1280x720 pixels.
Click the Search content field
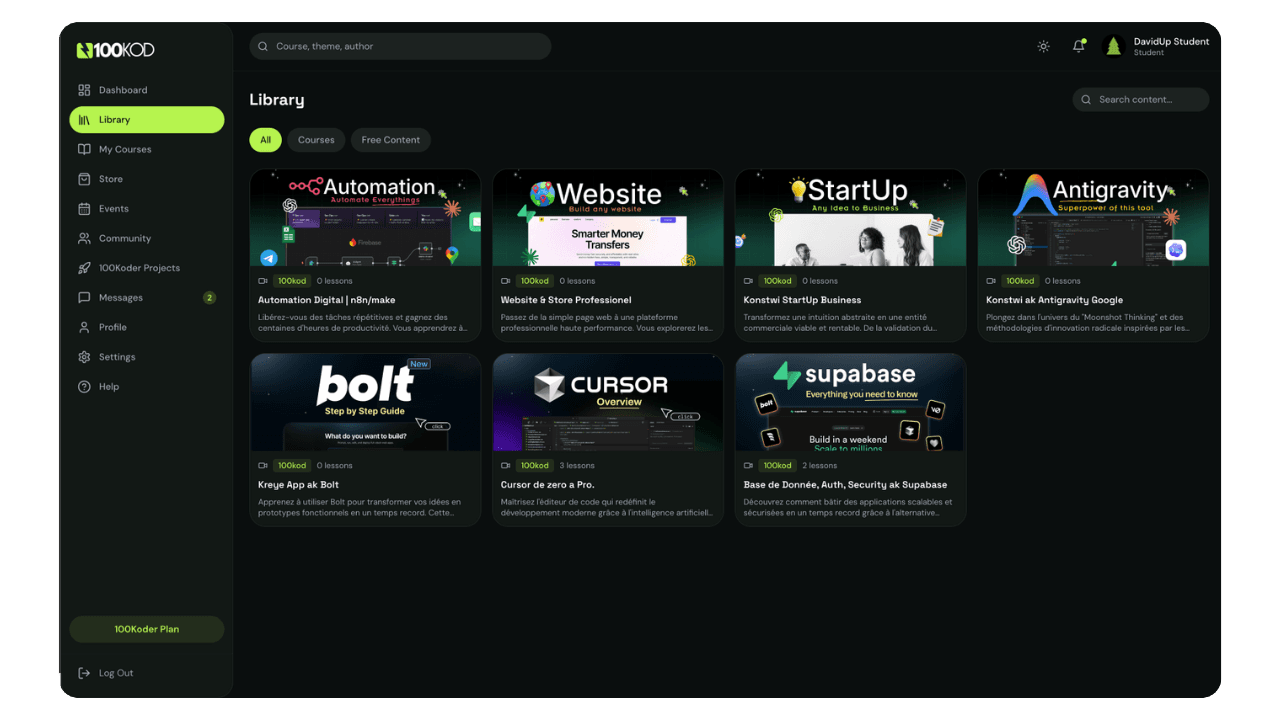click(x=1140, y=99)
